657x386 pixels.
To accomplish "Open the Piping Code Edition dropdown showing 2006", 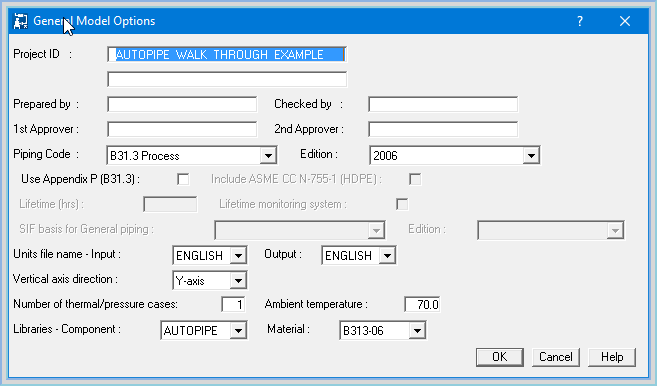I will click(531, 155).
